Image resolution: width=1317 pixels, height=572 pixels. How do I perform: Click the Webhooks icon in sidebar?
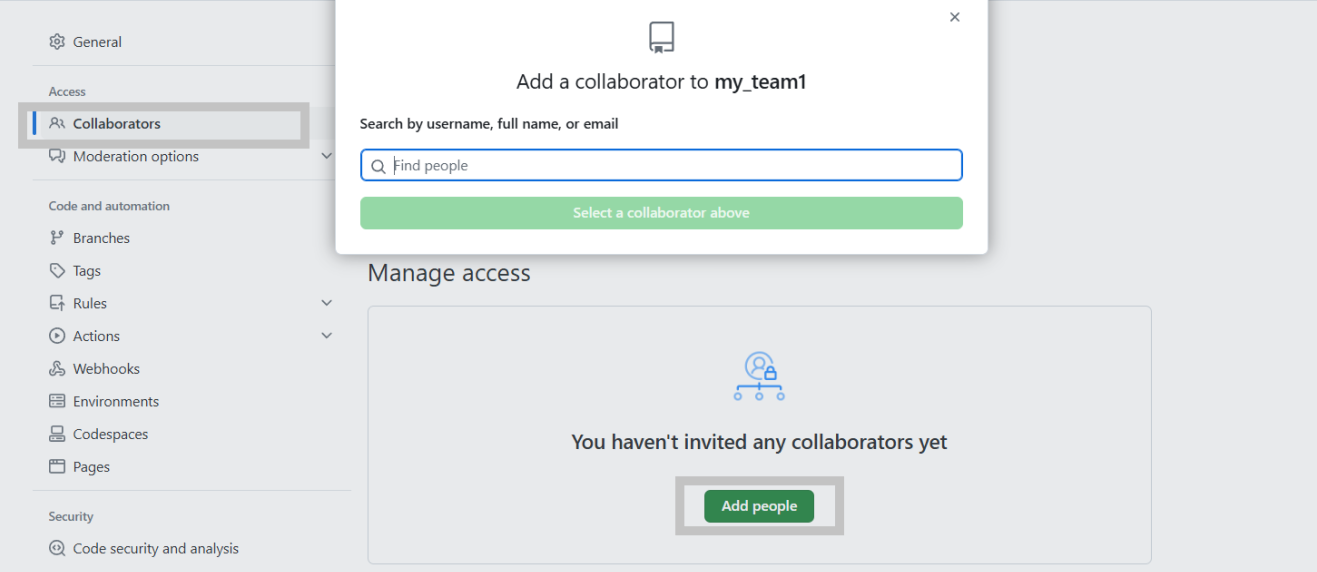tap(57, 369)
